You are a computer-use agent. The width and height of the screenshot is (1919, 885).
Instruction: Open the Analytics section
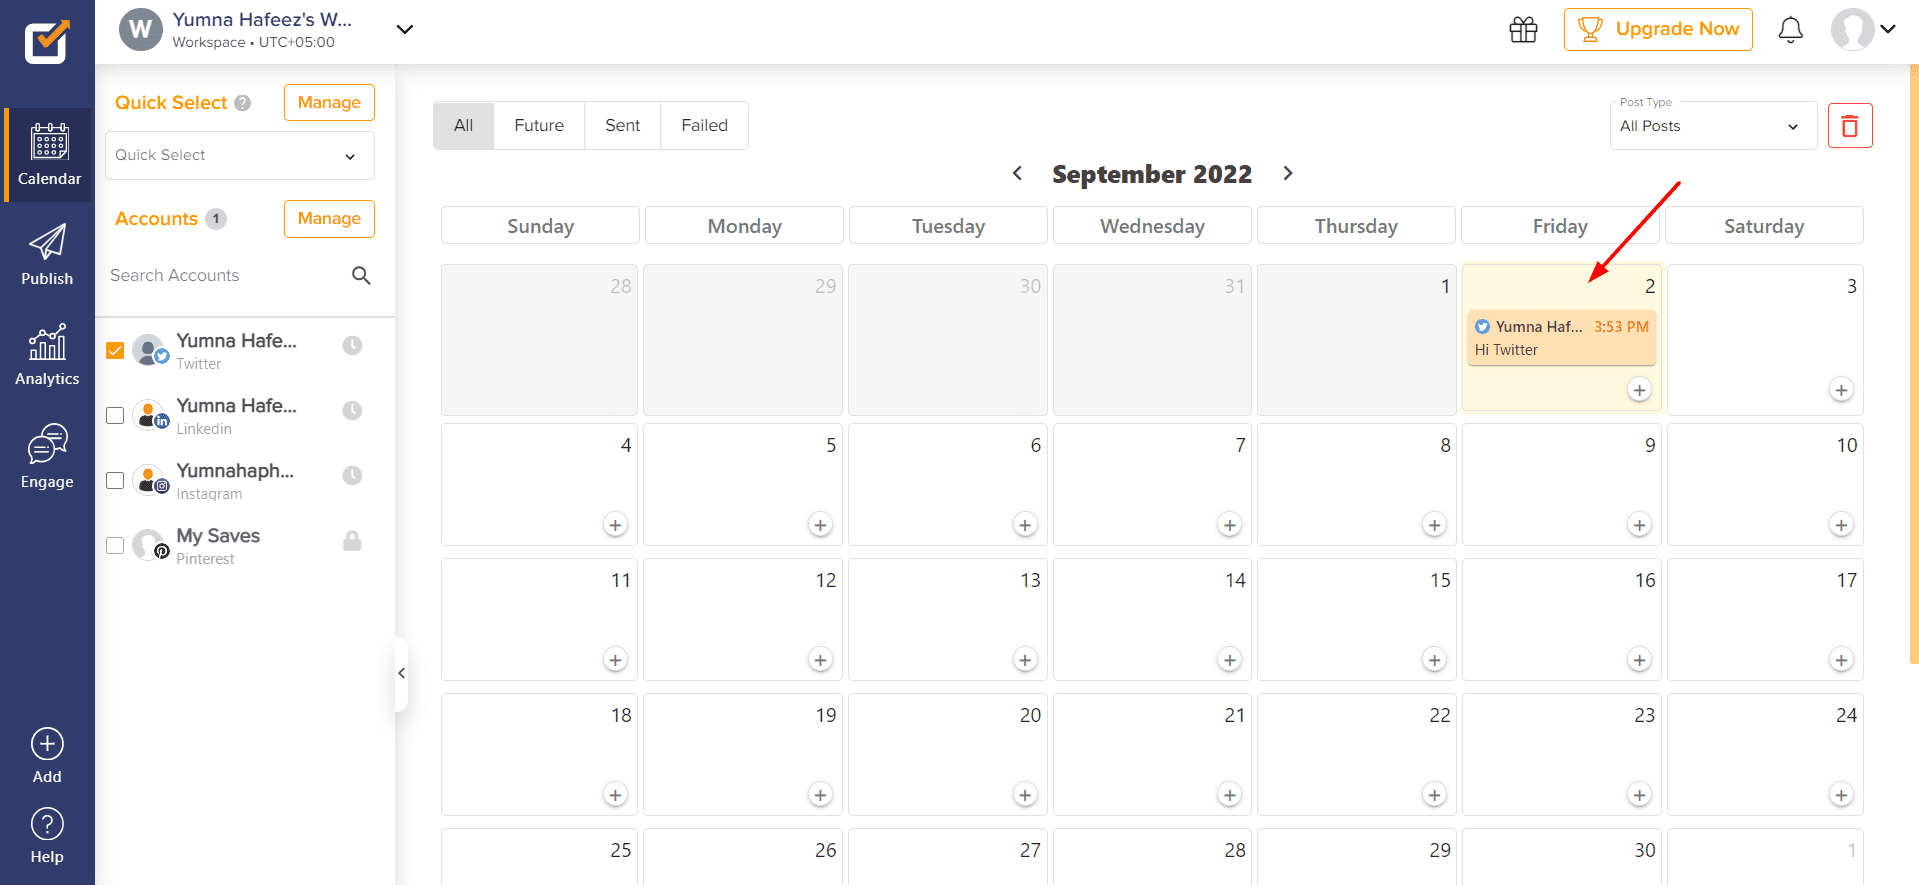(x=47, y=356)
